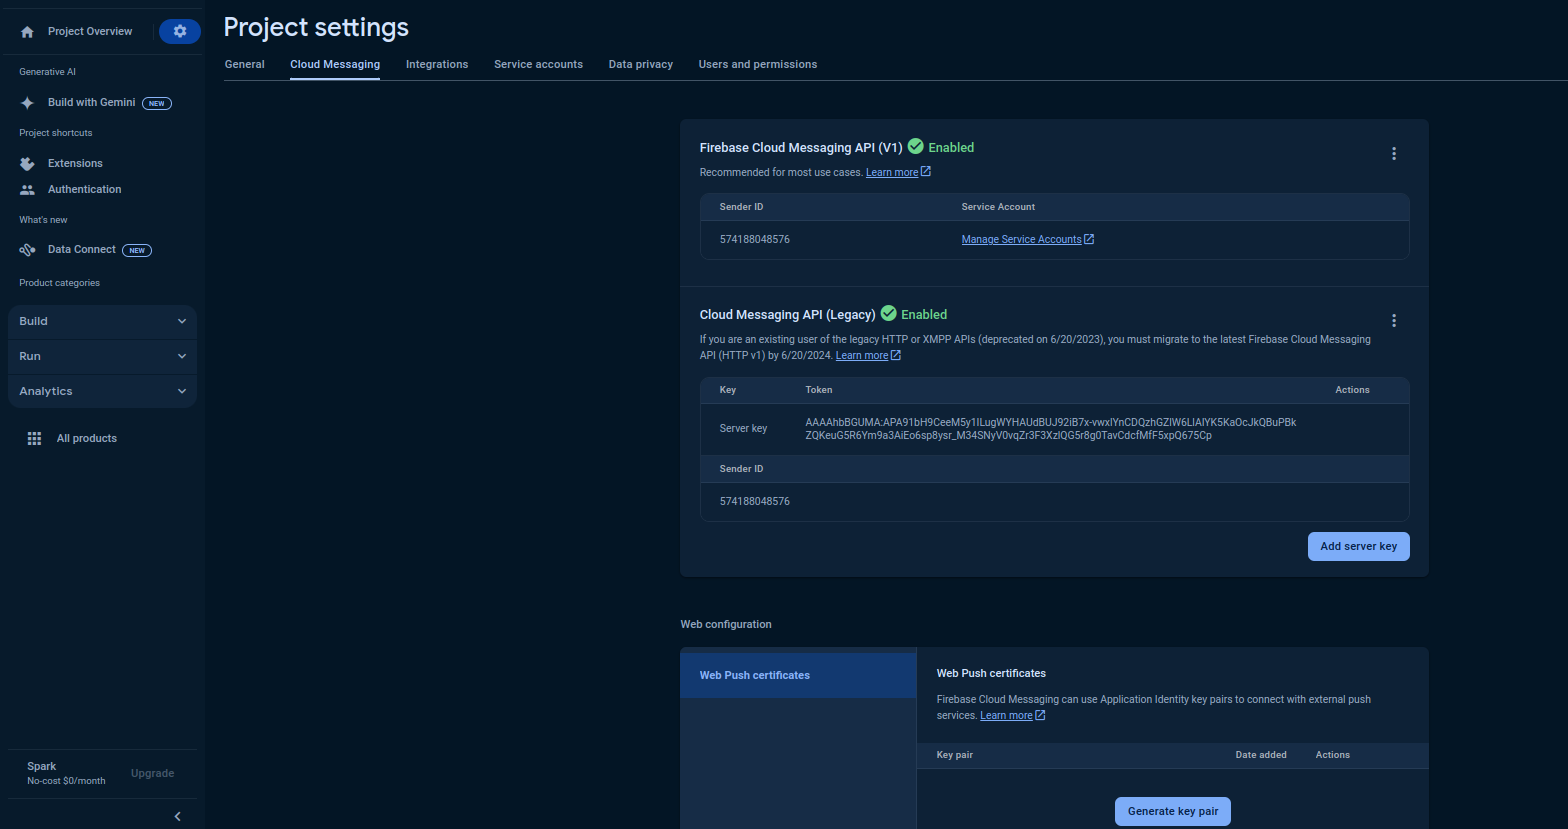Switch to Users and permissions tab
Screen dimensions: 1568x829
tap(758, 64)
